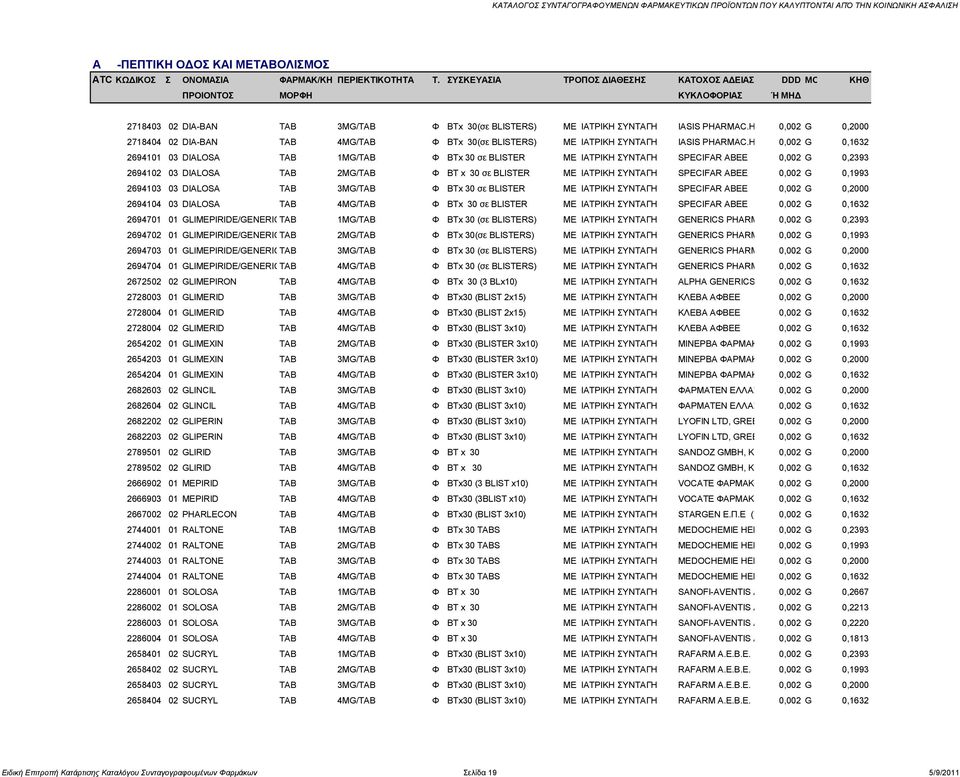Select code 2718404 cell
This screenshot has width=960, height=777.
coord(144,142)
